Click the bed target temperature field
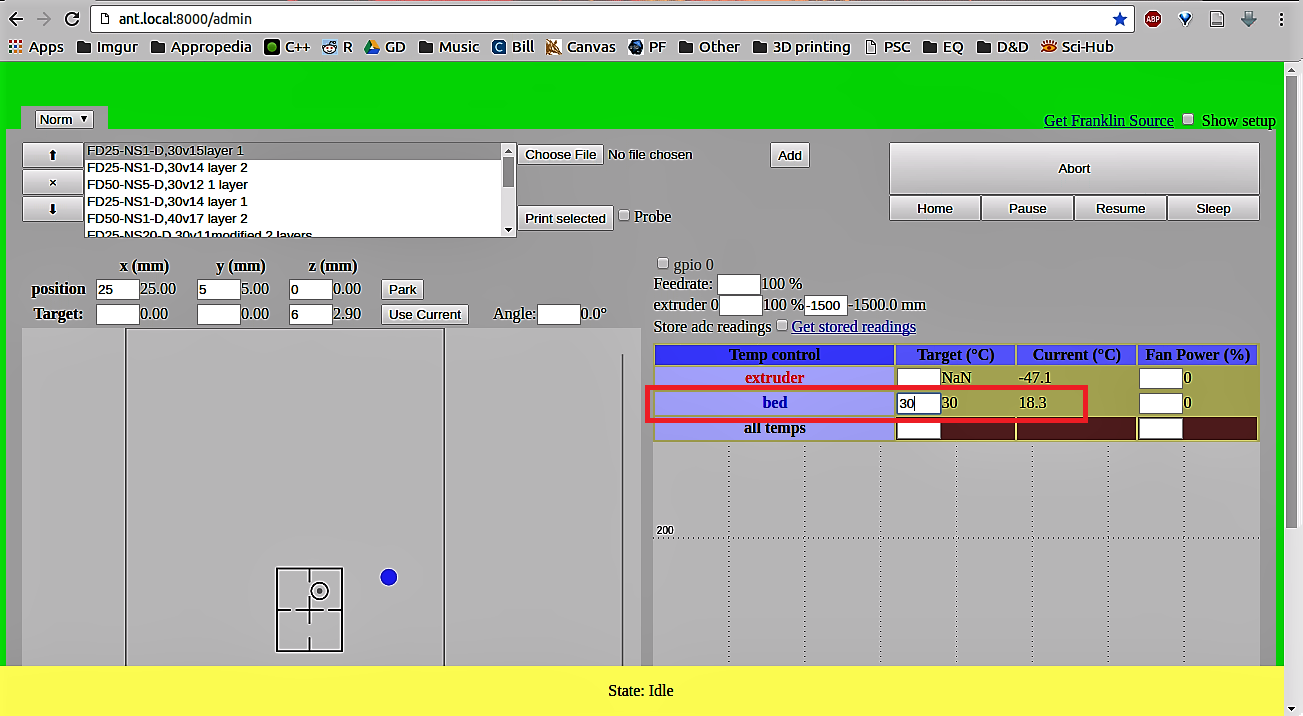 (918, 403)
